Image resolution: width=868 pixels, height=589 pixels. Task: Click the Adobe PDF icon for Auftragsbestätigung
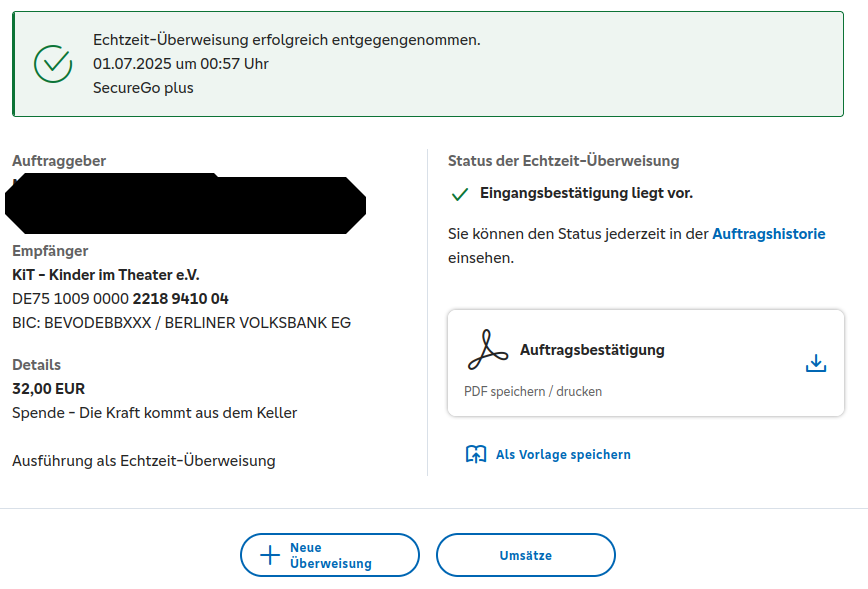click(x=488, y=350)
